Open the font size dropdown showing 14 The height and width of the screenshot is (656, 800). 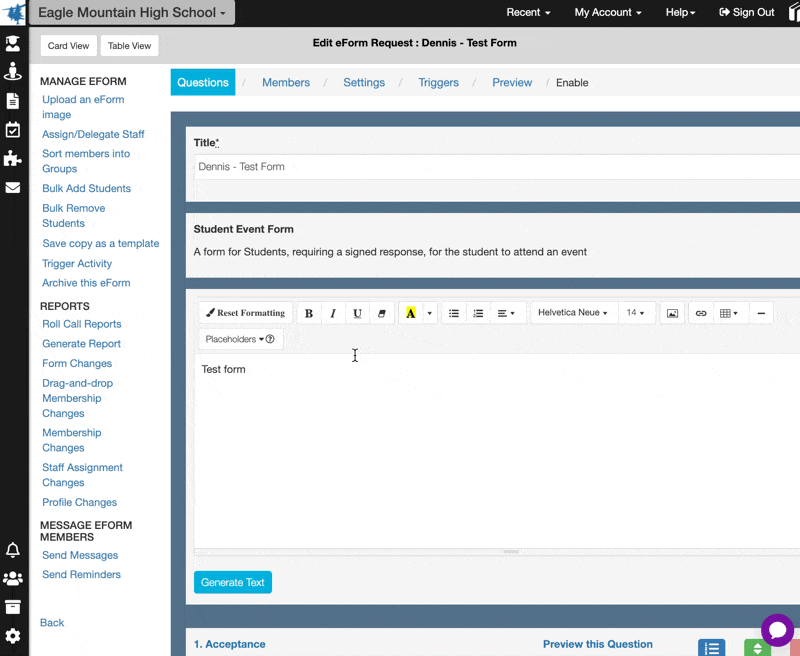[x=637, y=313]
